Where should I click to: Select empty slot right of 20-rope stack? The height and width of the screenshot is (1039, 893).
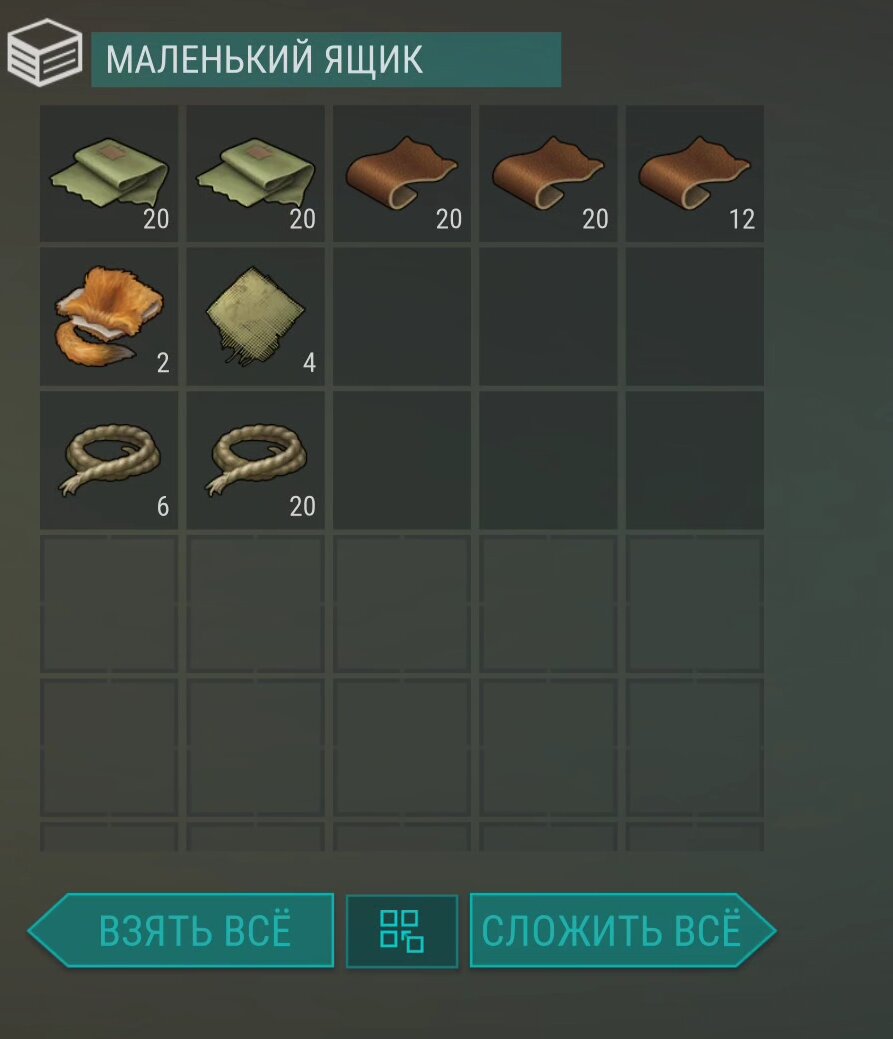(x=402, y=461)
